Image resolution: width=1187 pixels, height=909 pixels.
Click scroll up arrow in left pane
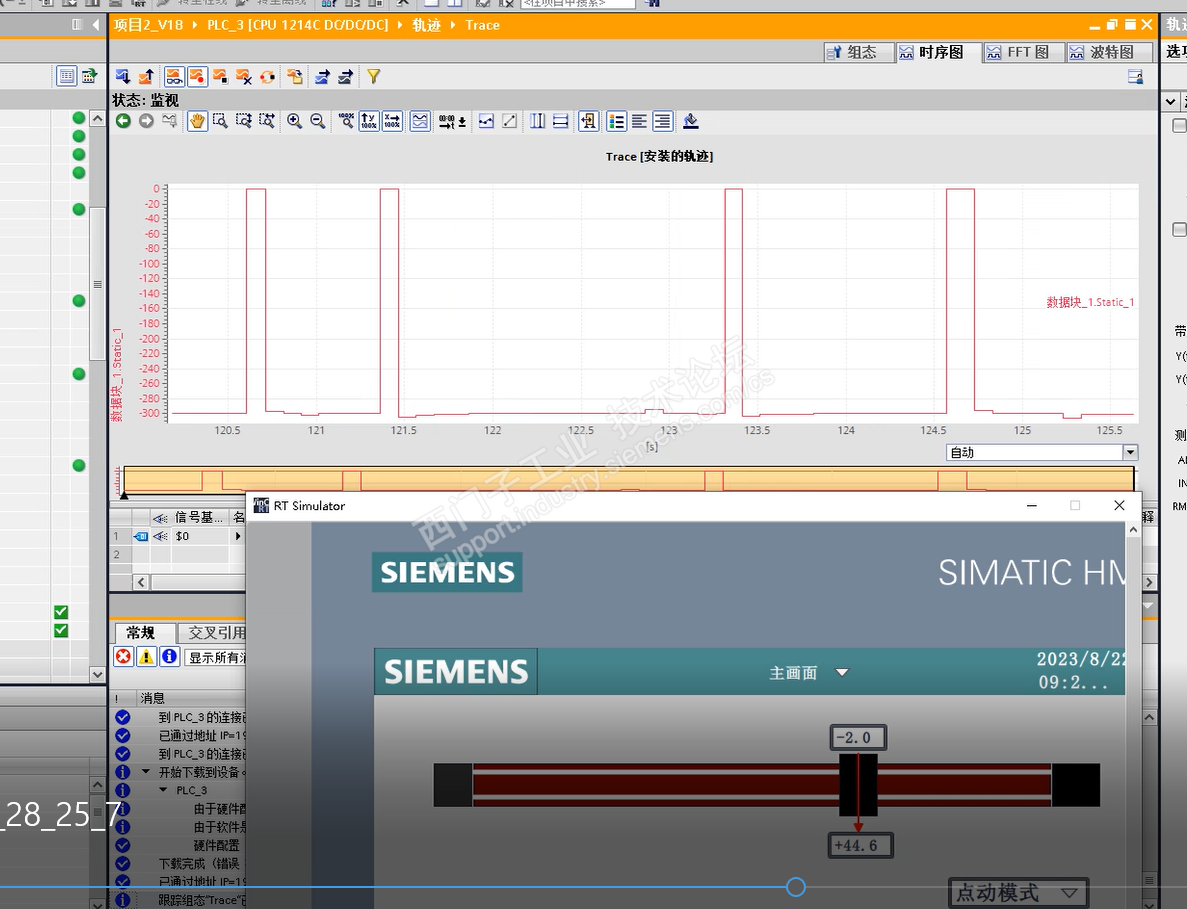98,119
